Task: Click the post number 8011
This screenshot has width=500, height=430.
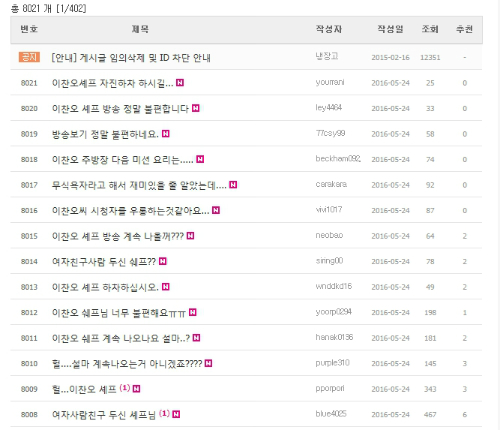Action: click(x=29, y=338)
